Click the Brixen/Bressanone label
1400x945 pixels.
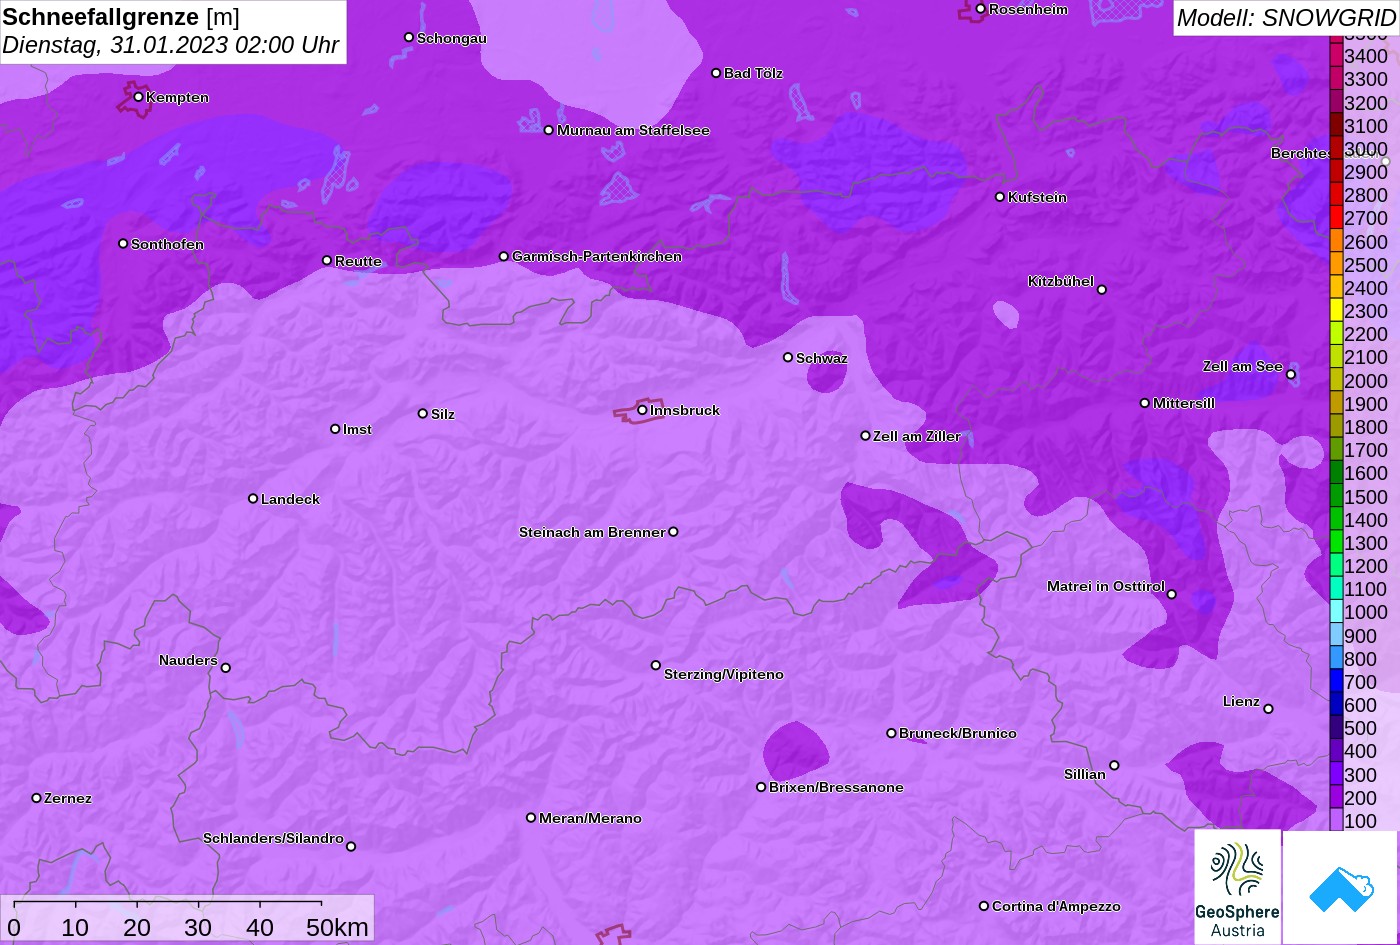tap(836, 787)
